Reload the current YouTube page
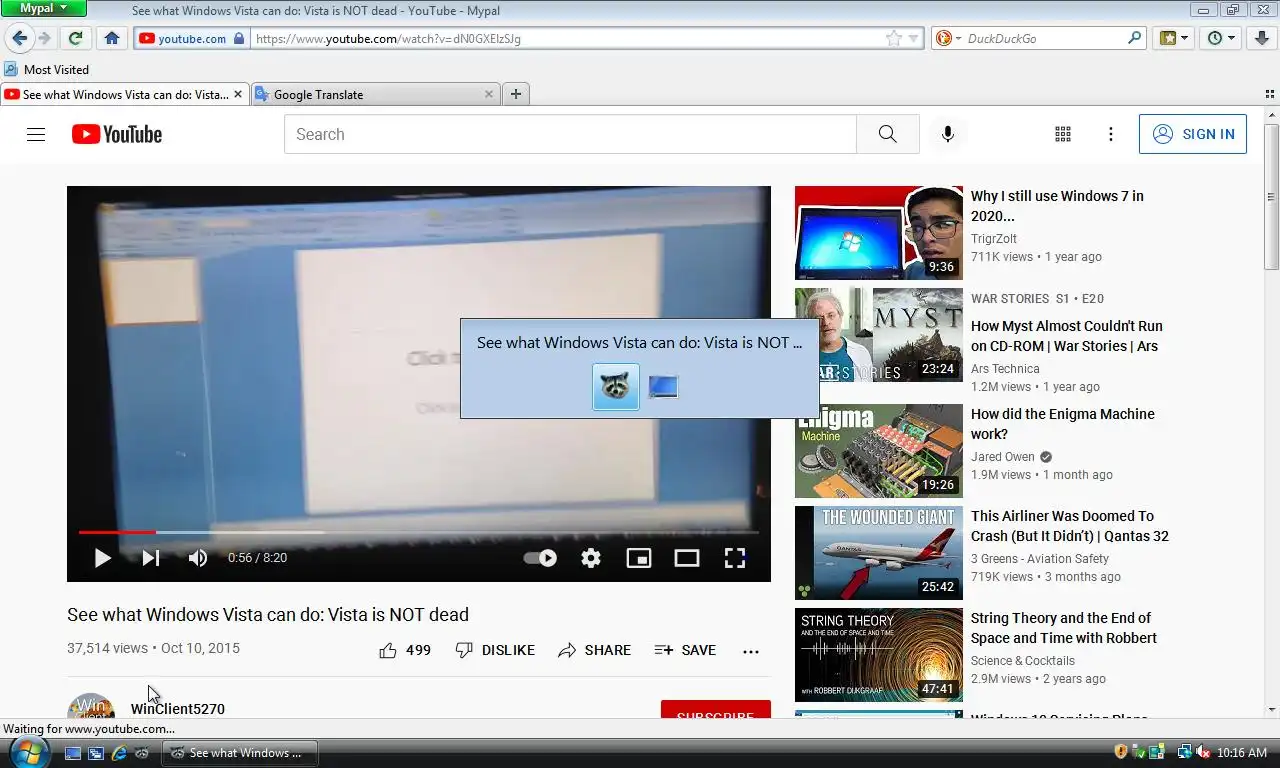The image size is (1280, 768). (x=75, y=38)
